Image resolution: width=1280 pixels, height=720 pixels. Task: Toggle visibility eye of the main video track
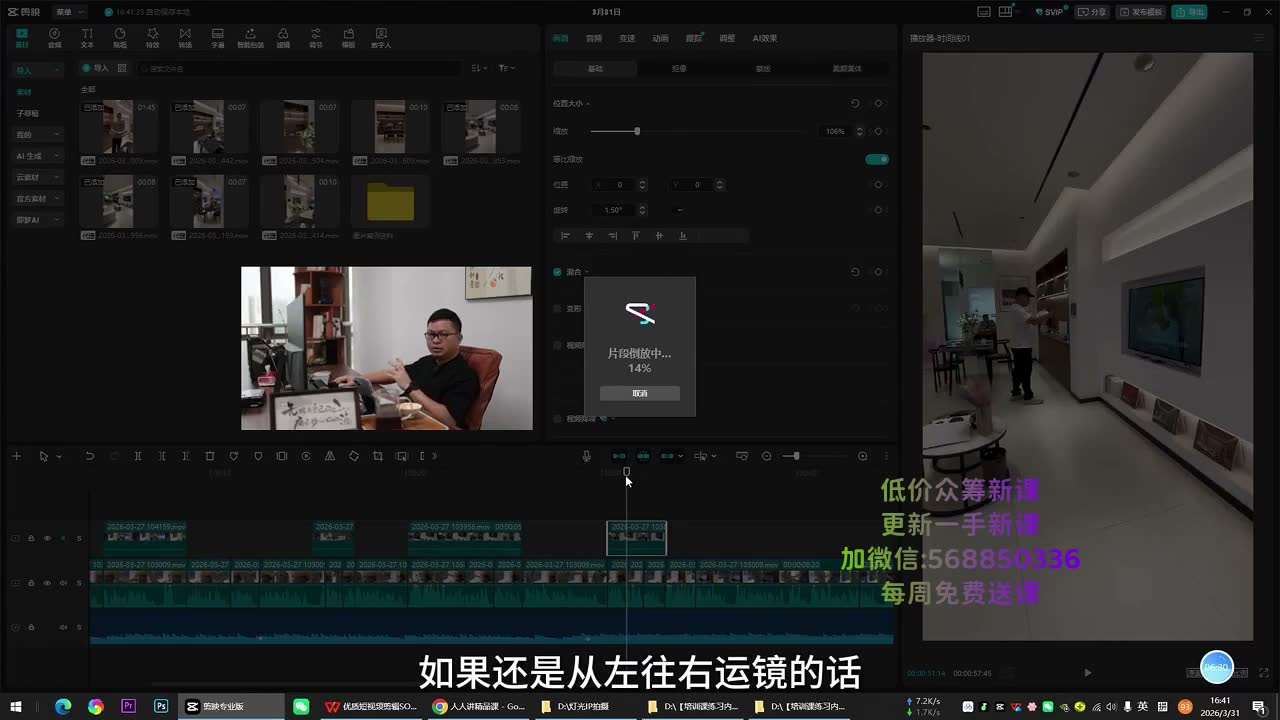point(47,583)
